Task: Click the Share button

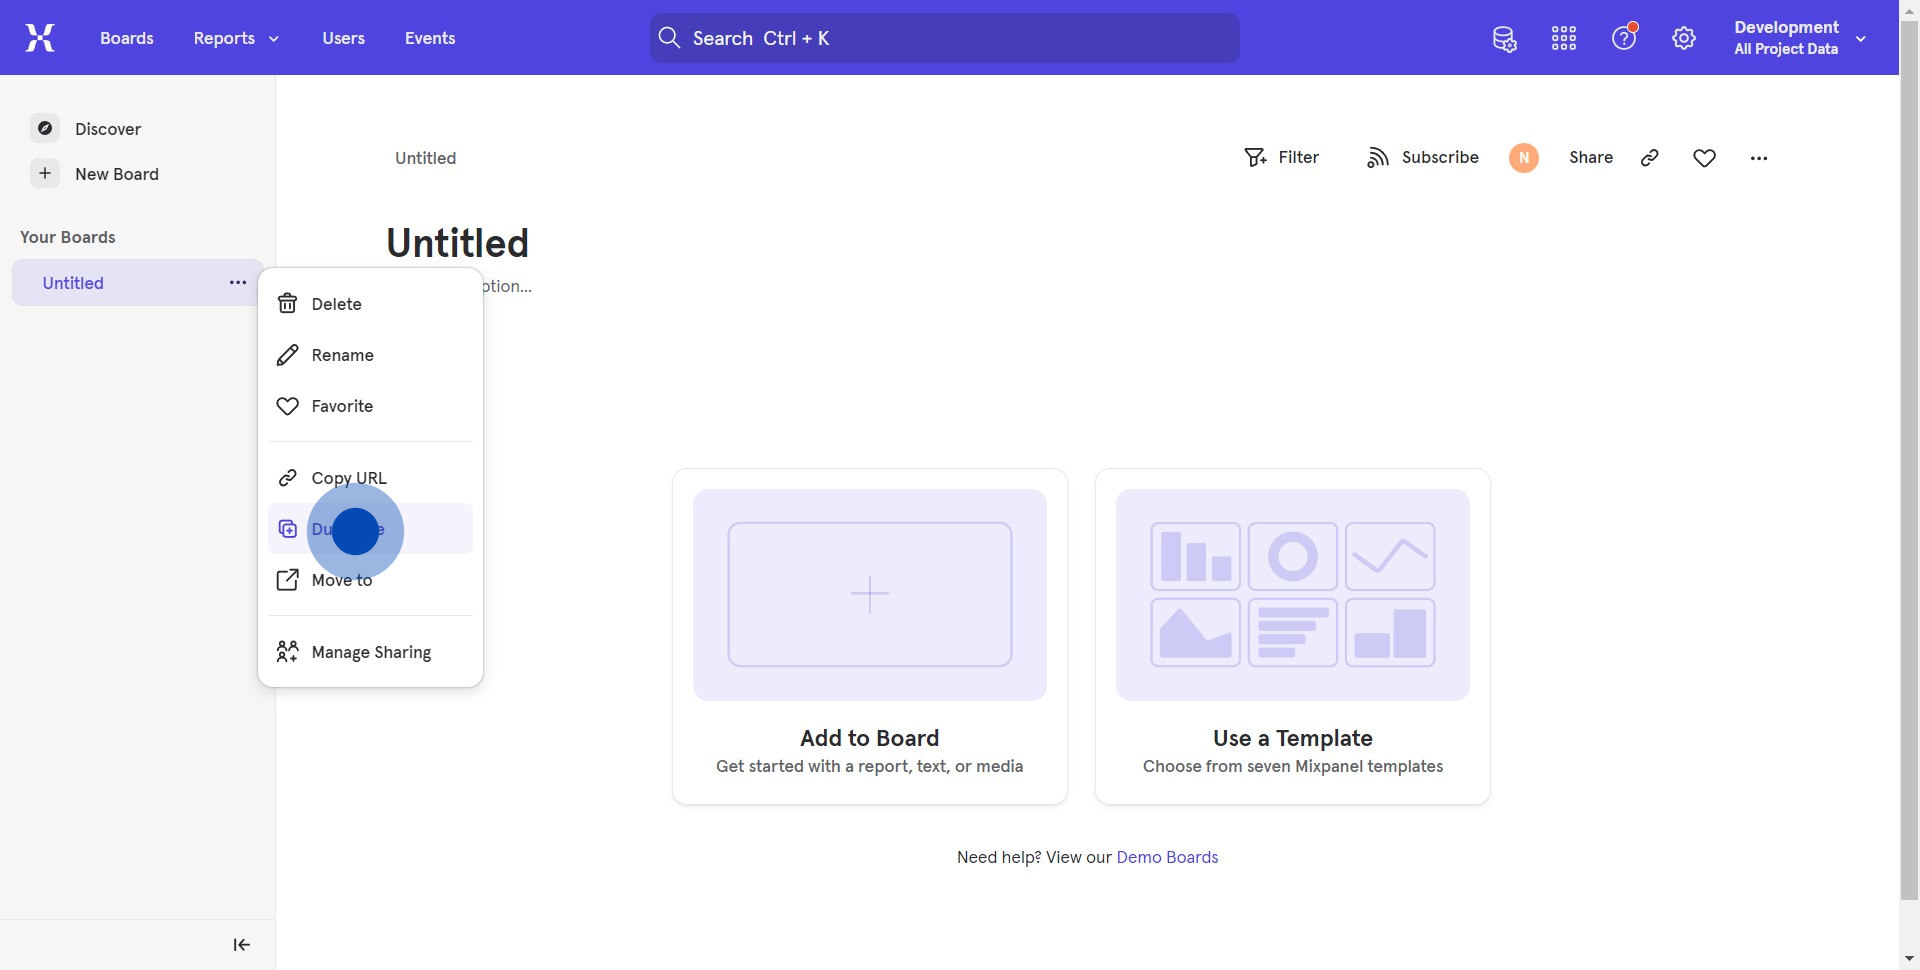Action: tap(1590, 158)
